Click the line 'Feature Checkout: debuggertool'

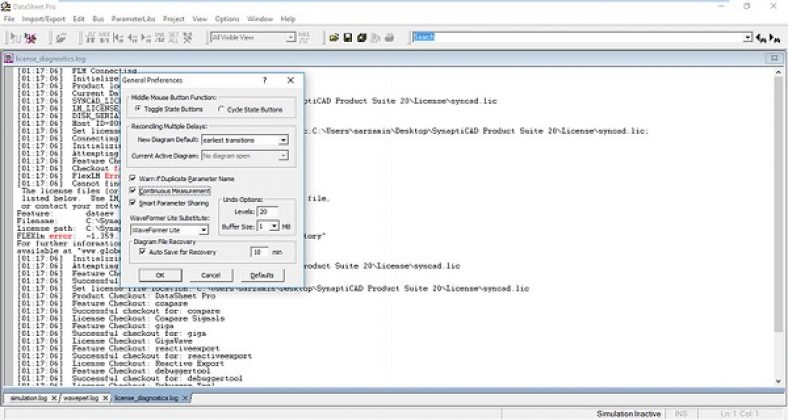(141, 371)
